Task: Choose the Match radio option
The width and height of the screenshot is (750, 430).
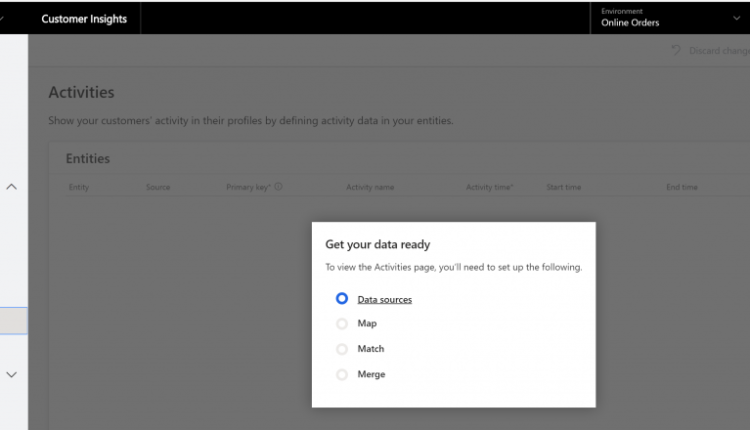Action: 342,349
